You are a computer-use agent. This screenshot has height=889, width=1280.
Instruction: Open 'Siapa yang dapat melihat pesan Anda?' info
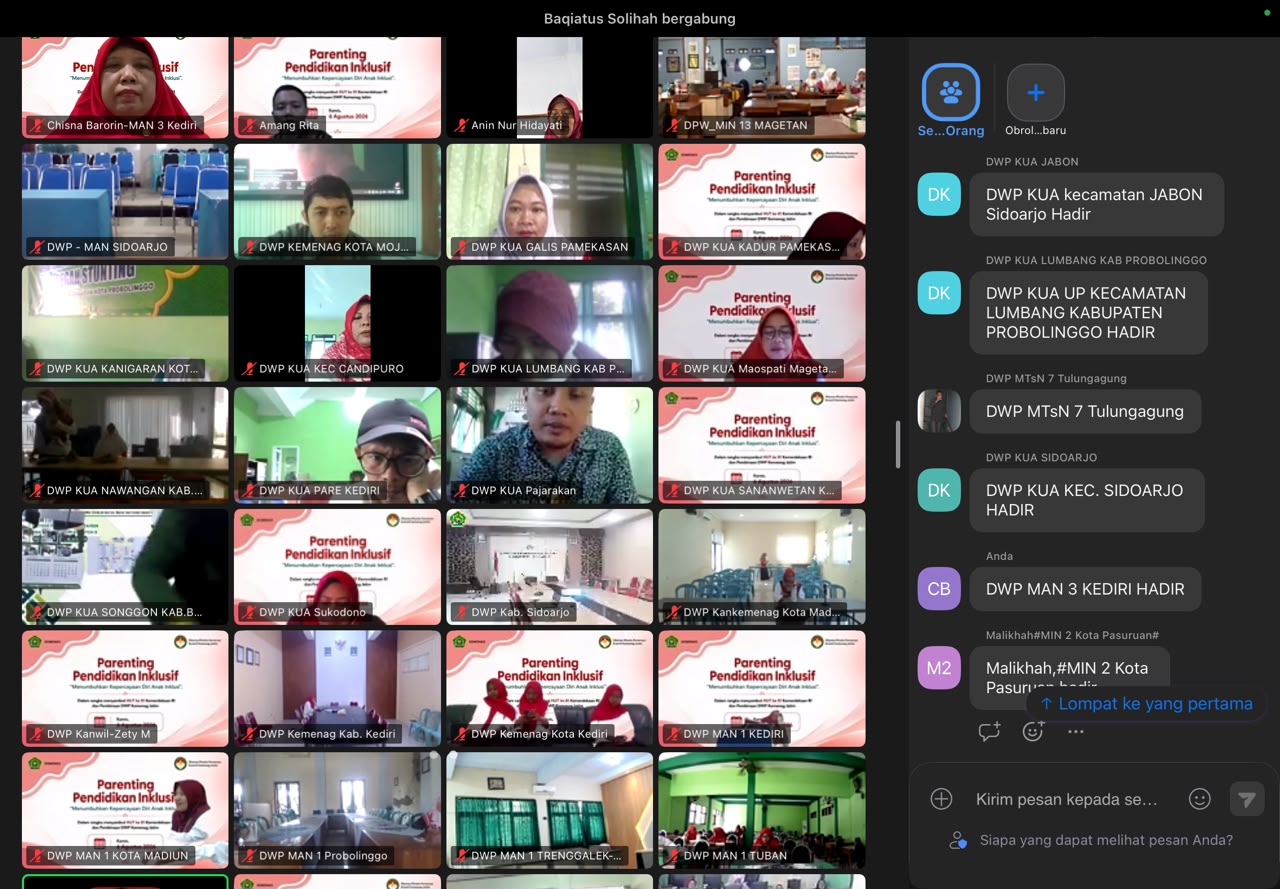coord(1106,841)
